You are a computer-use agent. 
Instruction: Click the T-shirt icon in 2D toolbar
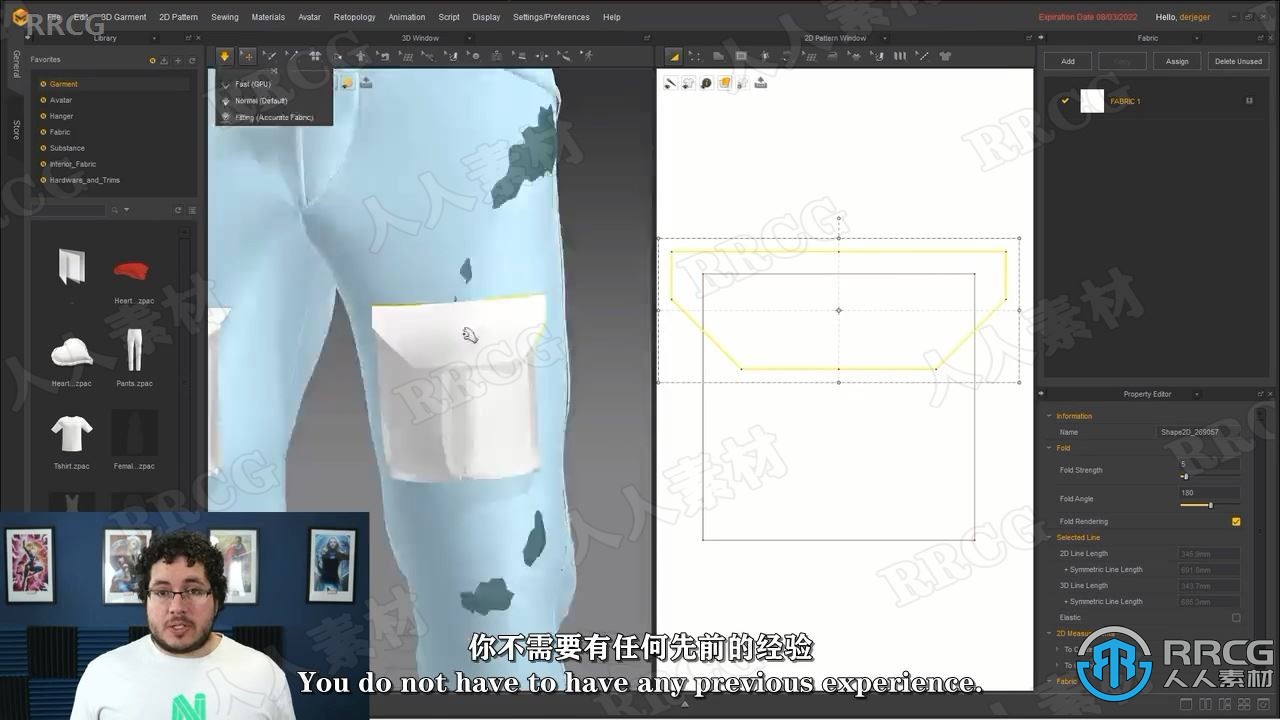tap(945, 56)
